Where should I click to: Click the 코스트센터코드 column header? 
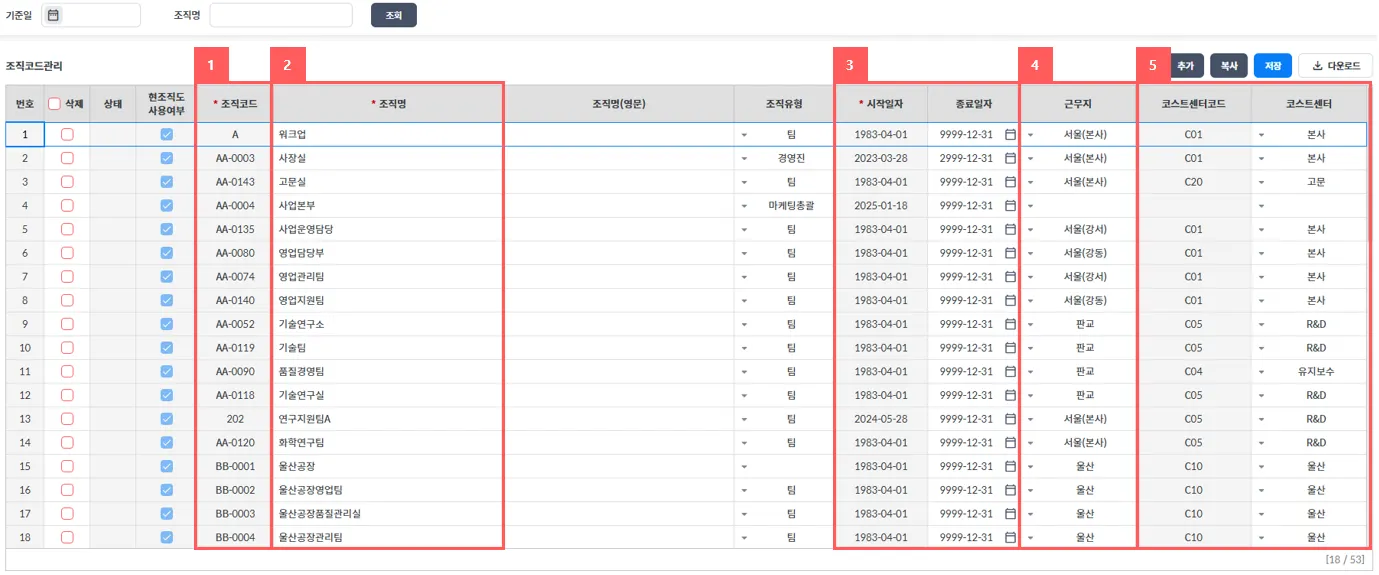tap(1193, 103)
